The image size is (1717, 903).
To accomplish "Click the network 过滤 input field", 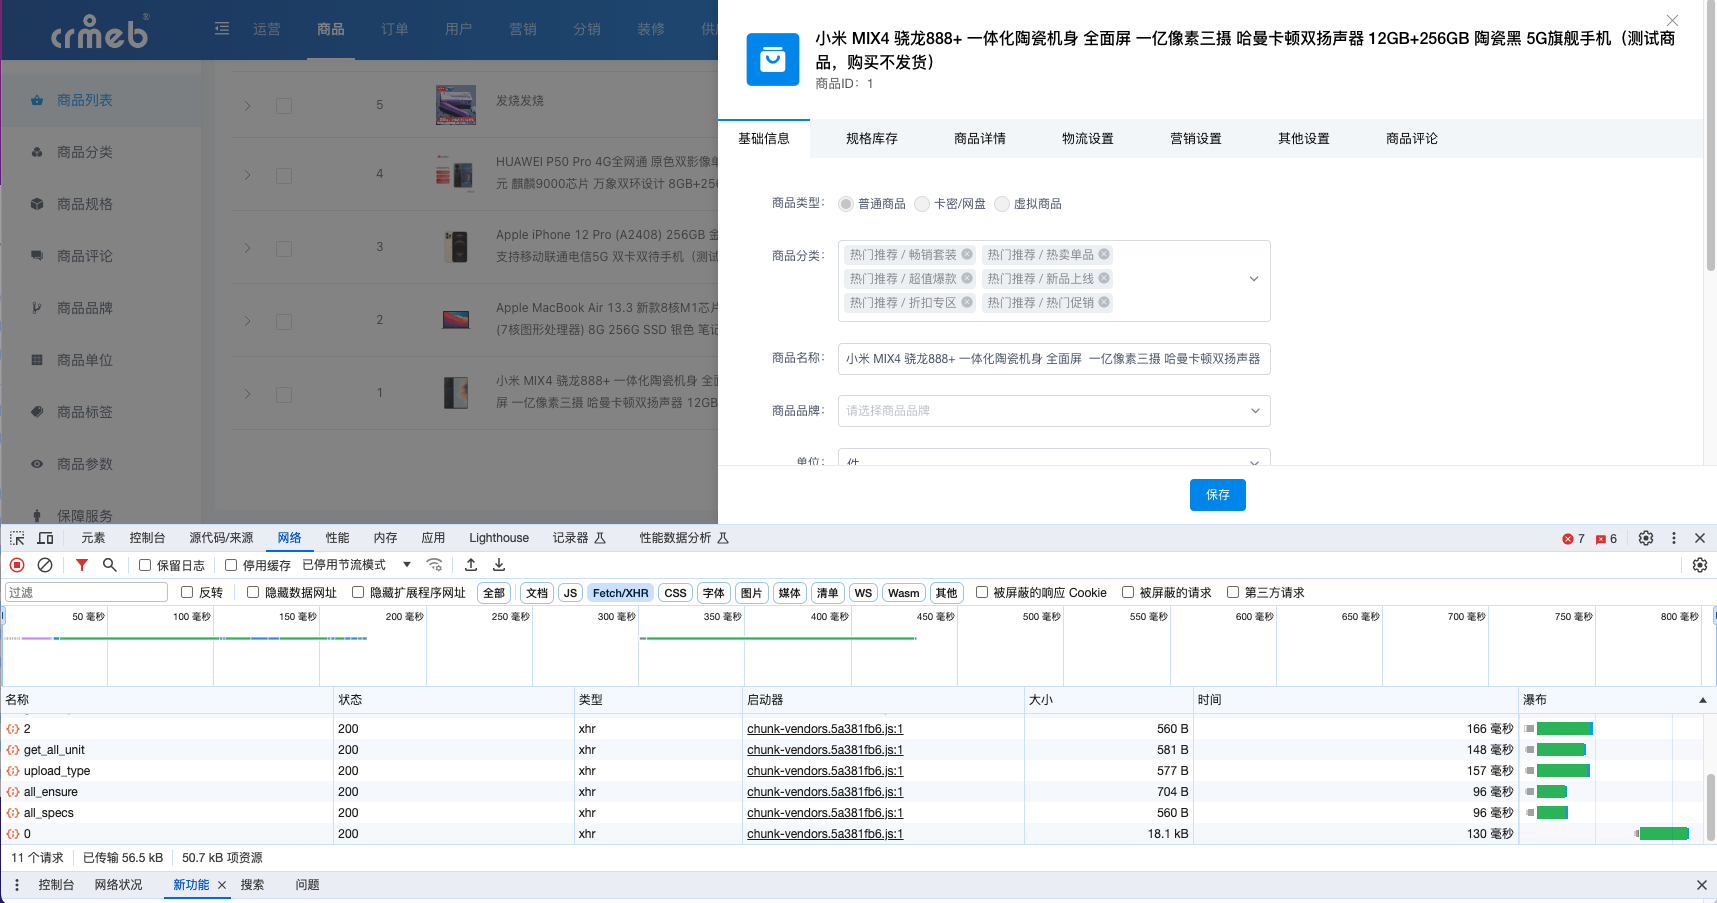I will click(86, 593).
